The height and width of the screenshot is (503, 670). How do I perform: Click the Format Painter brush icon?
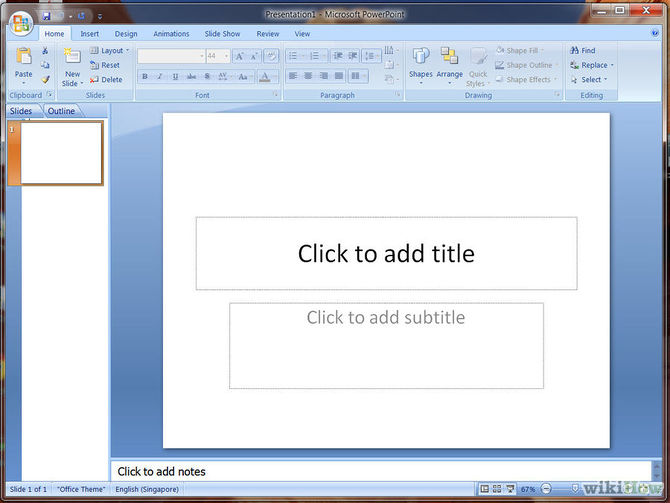click(x=46, y=80)
